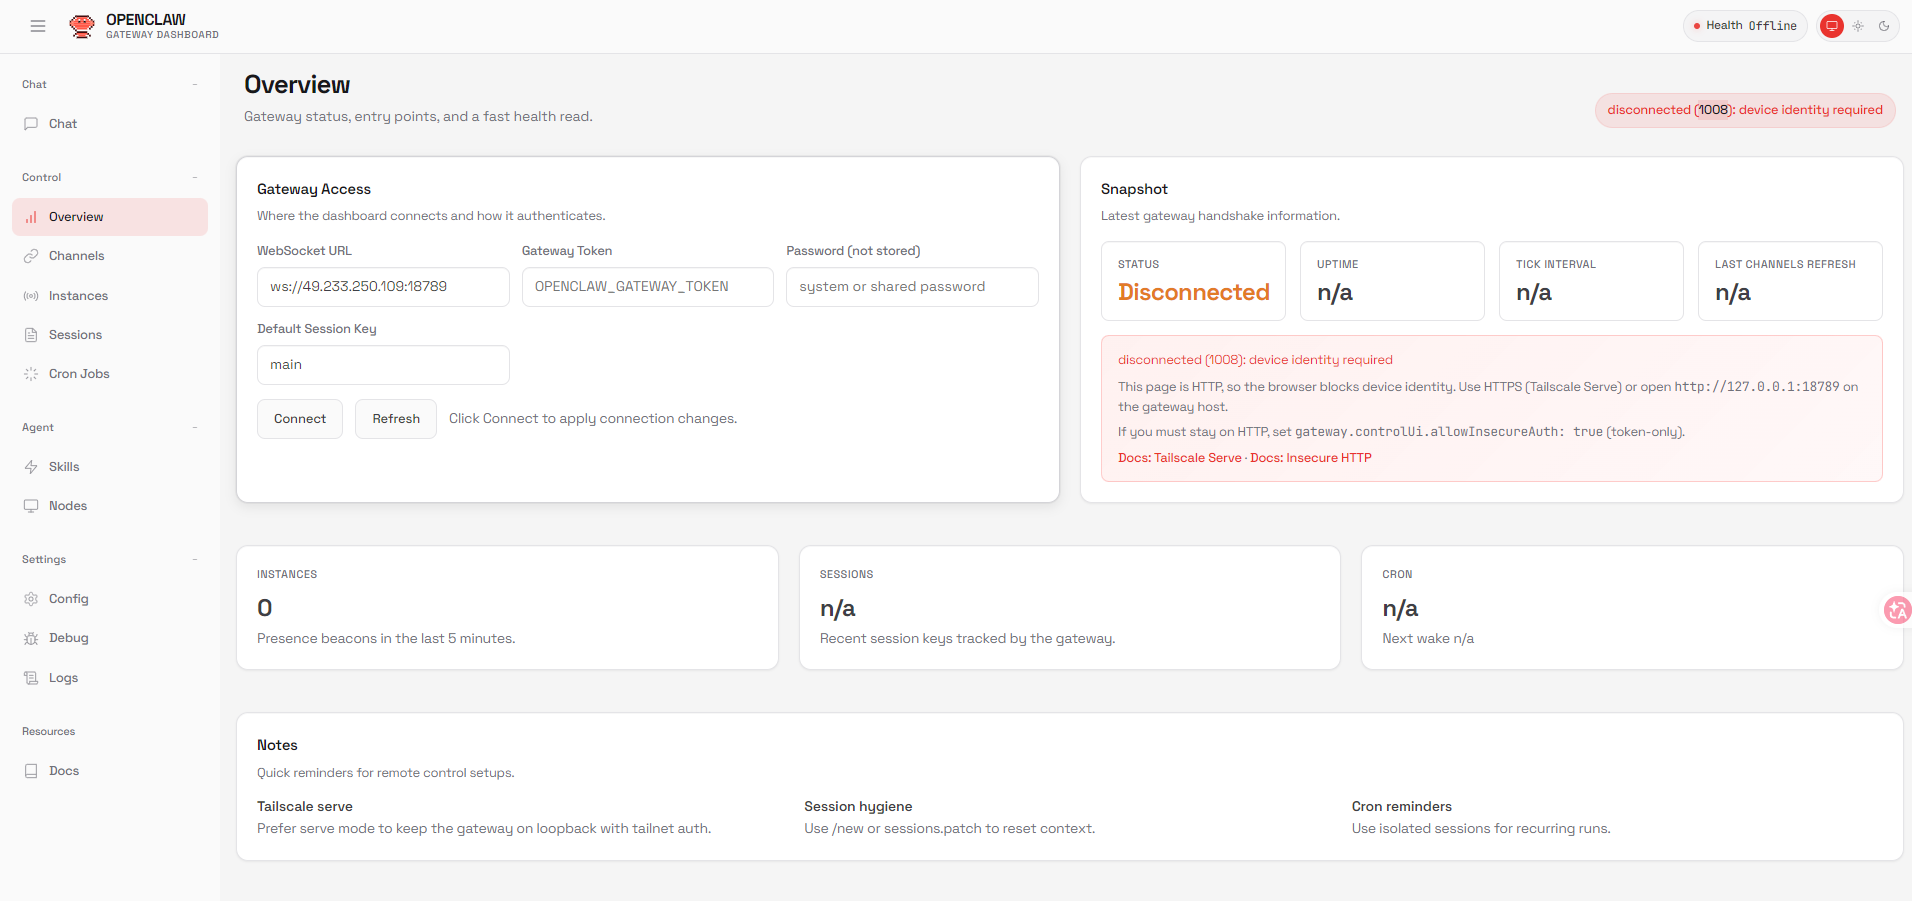Collapse the Agent sidebar section

click(195, 428)
